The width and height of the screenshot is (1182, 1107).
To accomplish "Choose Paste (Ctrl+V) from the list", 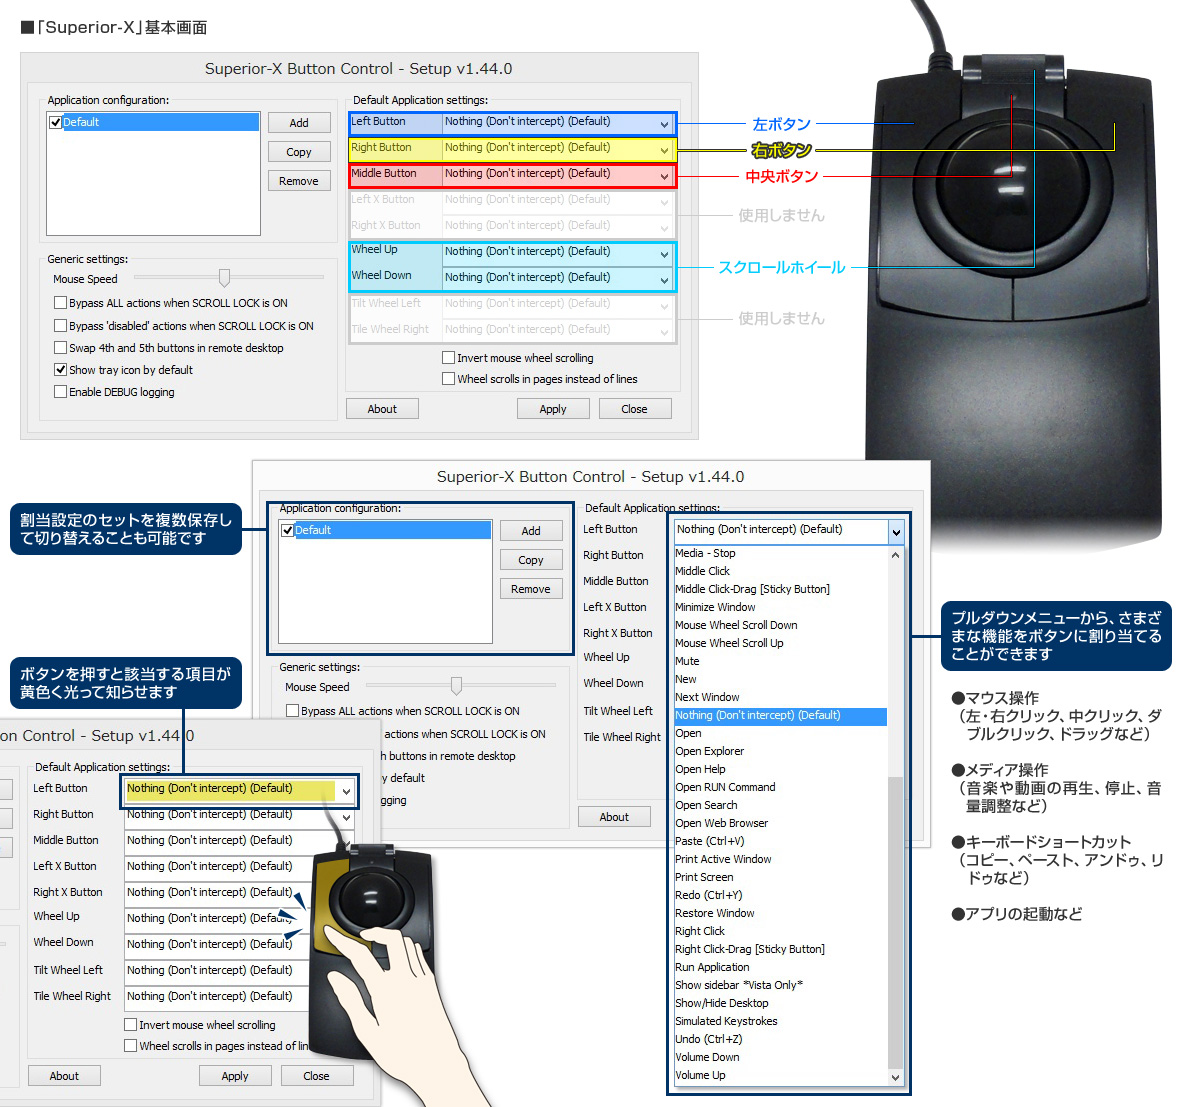I will pos(780,842).
